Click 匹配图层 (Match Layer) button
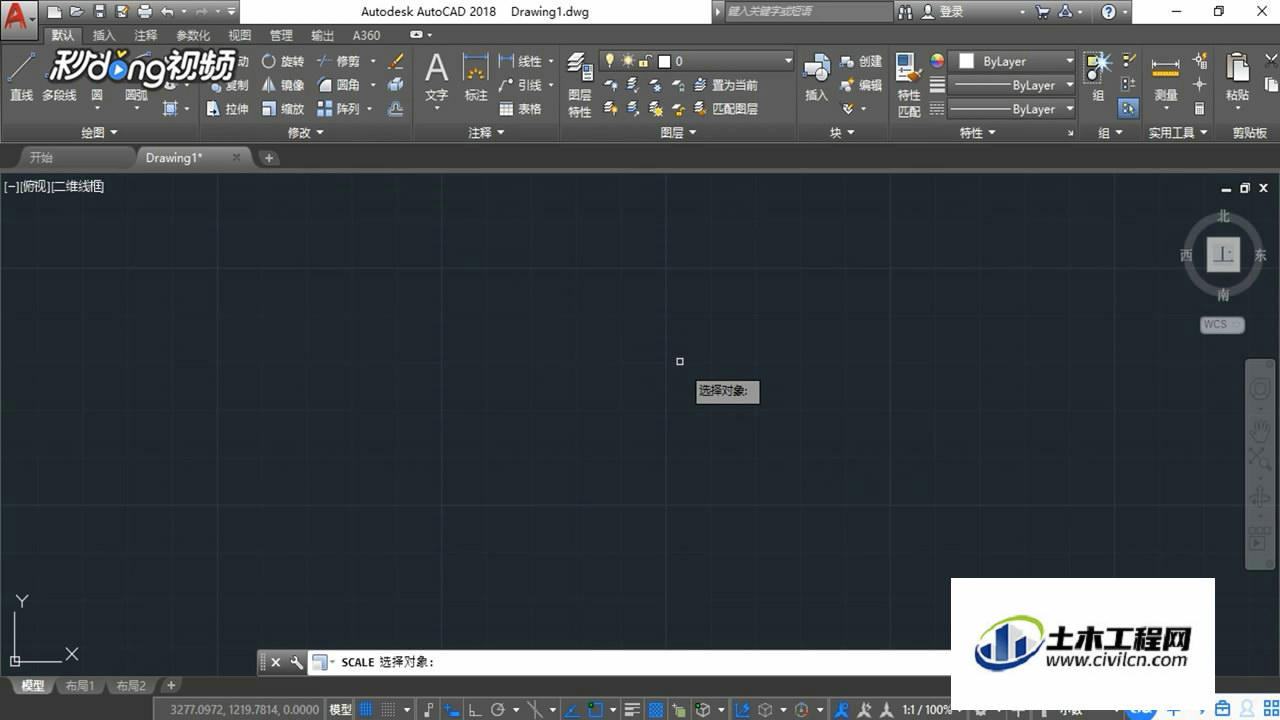1280x720 pixels. (727, 109)
